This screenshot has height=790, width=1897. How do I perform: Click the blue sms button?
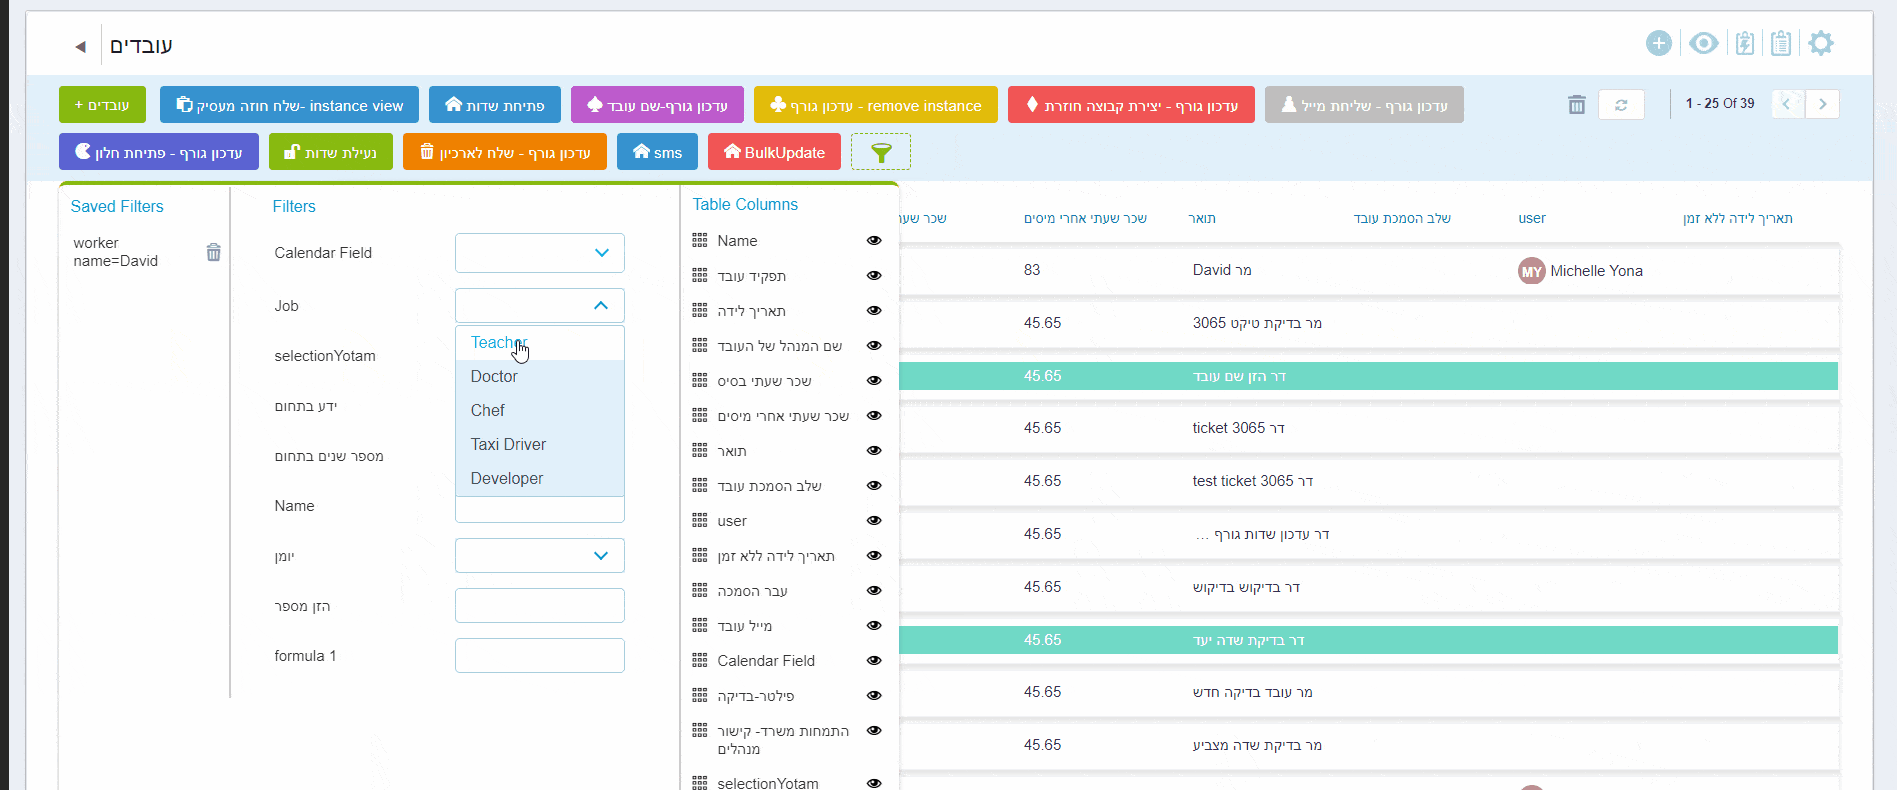[657, 152]
